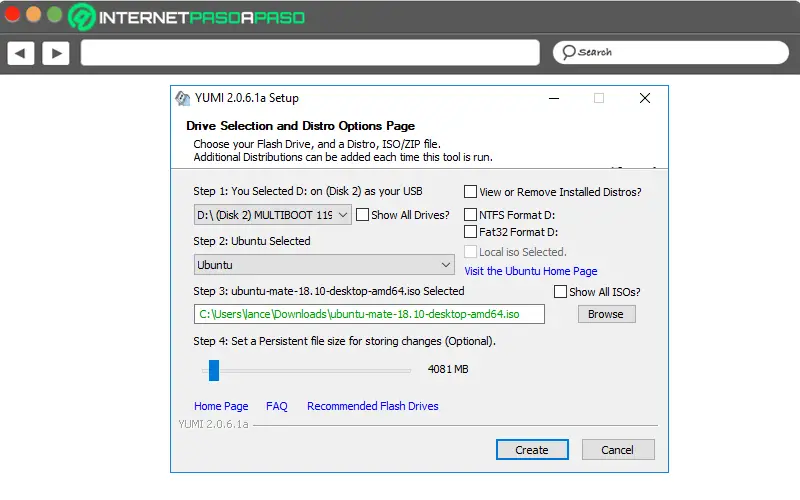Click the YUMI 2.0.6.1a footer text
This screenshot has height=500, width=800.
[x=213, y=424]
